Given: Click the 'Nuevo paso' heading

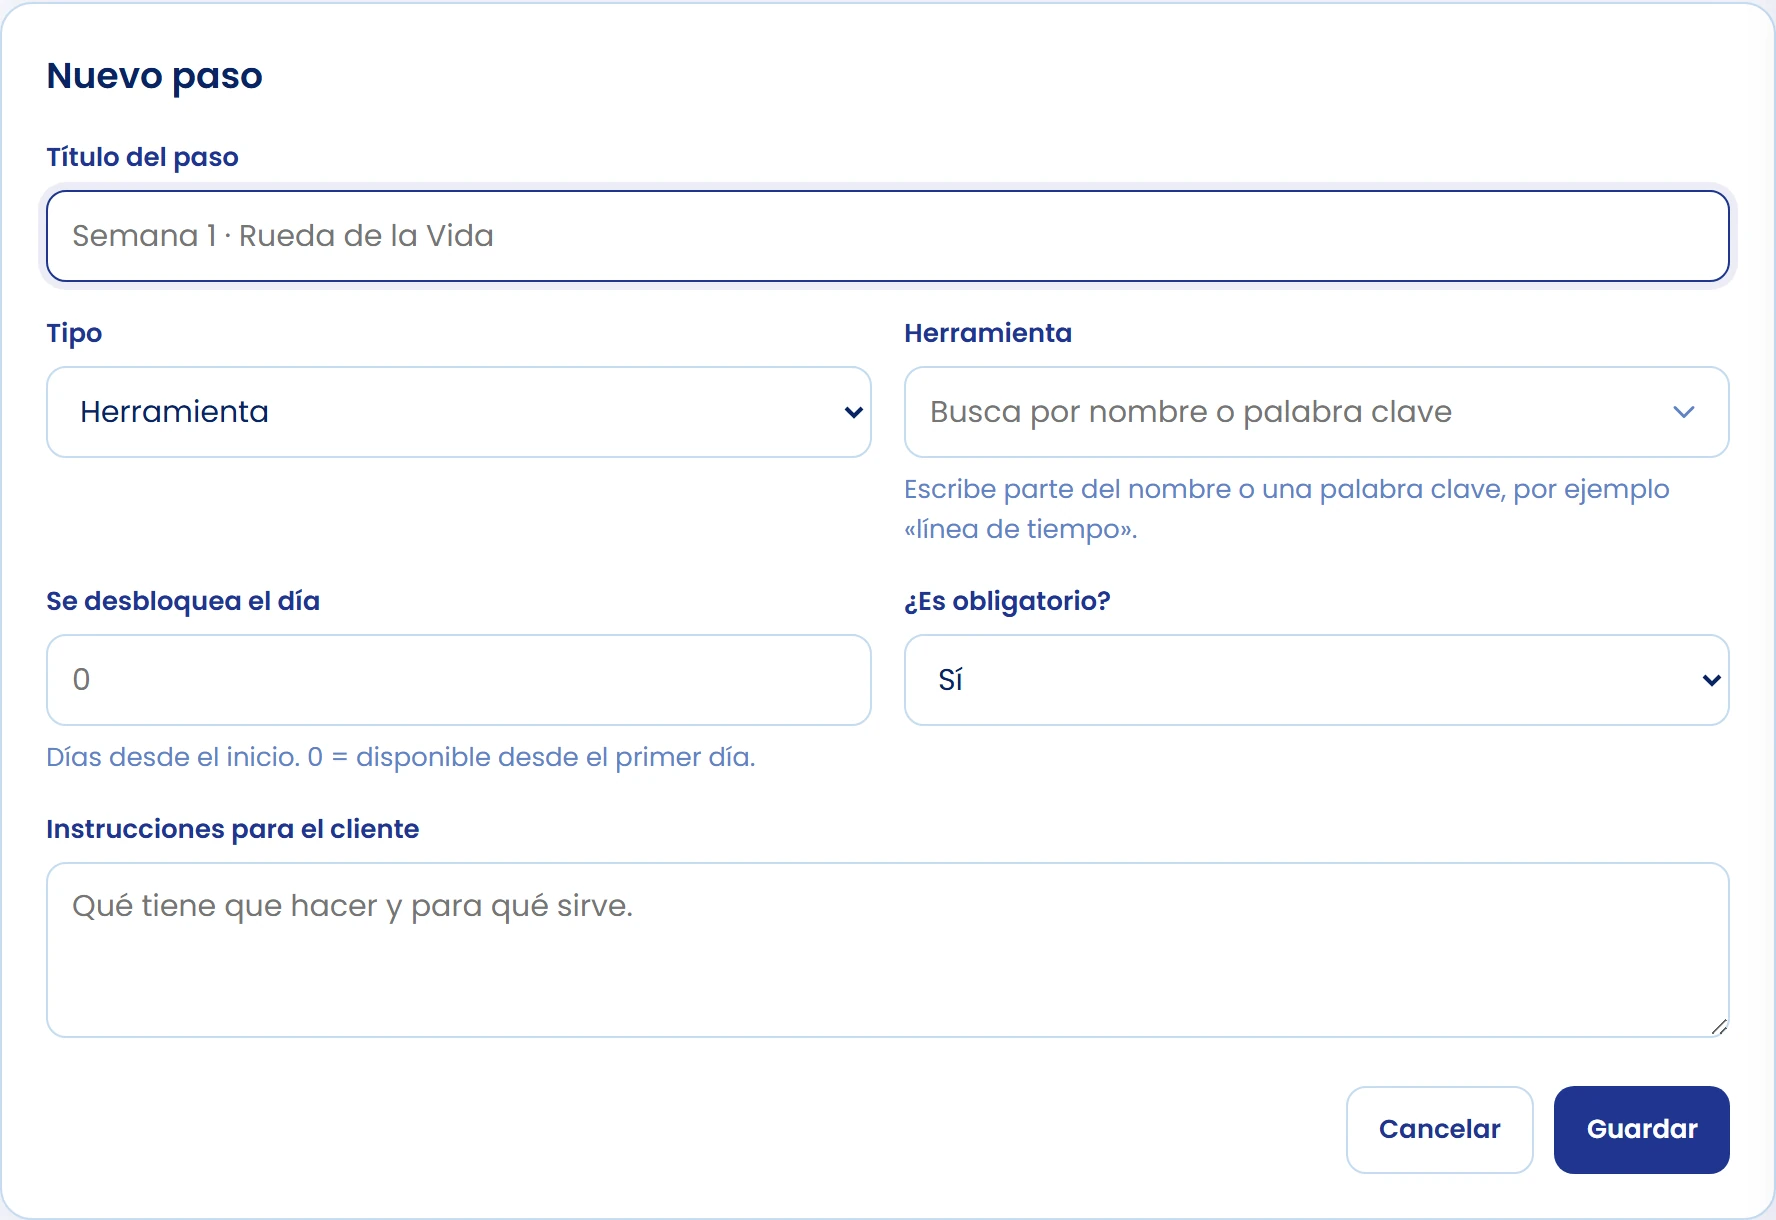Looking at the screenshot, I should click(x=154, y=76).
